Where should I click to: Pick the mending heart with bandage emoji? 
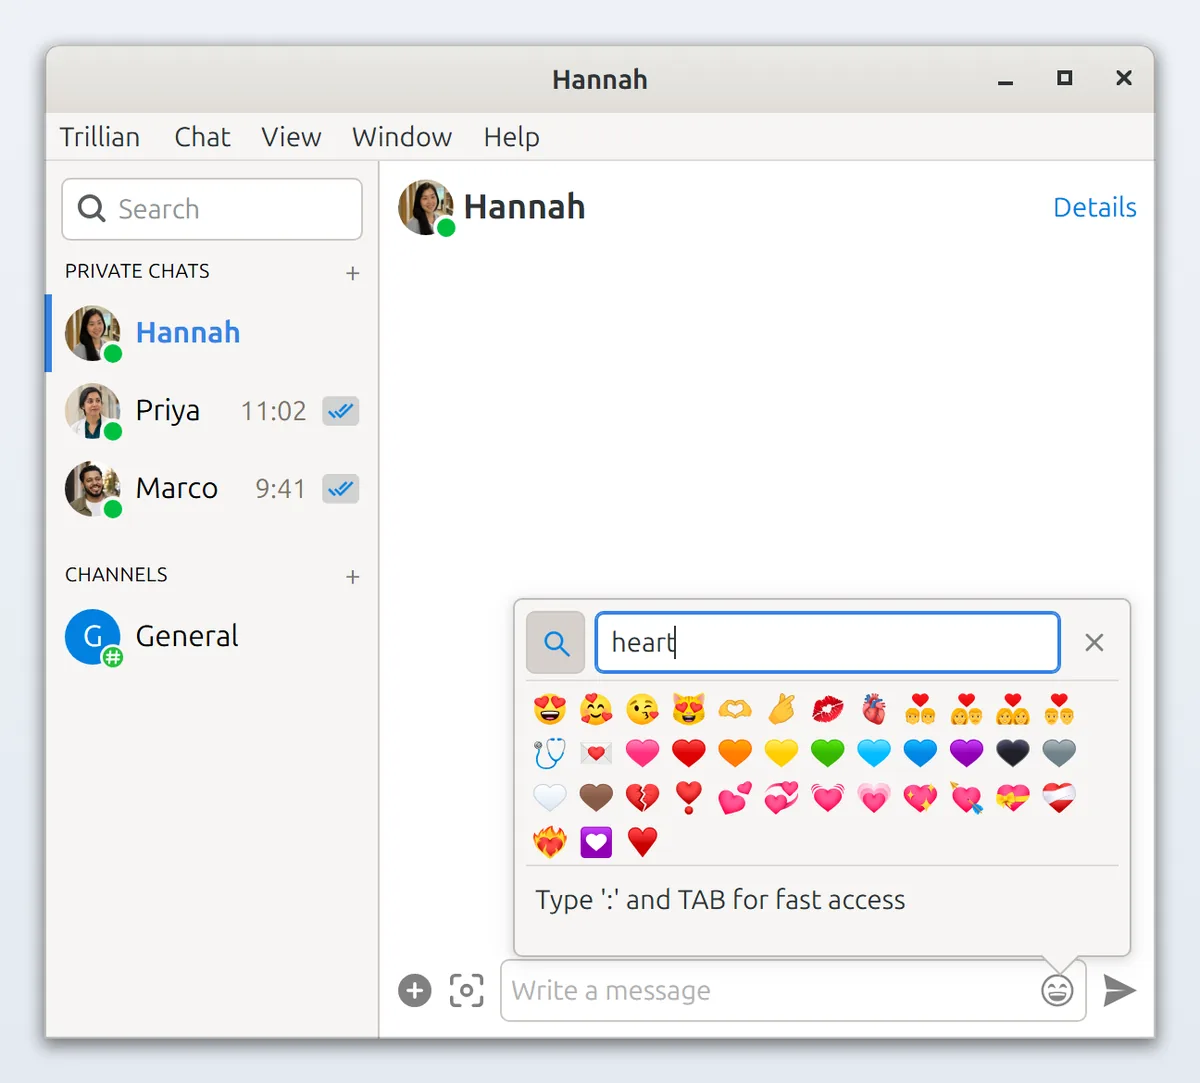pos(1059,797)
